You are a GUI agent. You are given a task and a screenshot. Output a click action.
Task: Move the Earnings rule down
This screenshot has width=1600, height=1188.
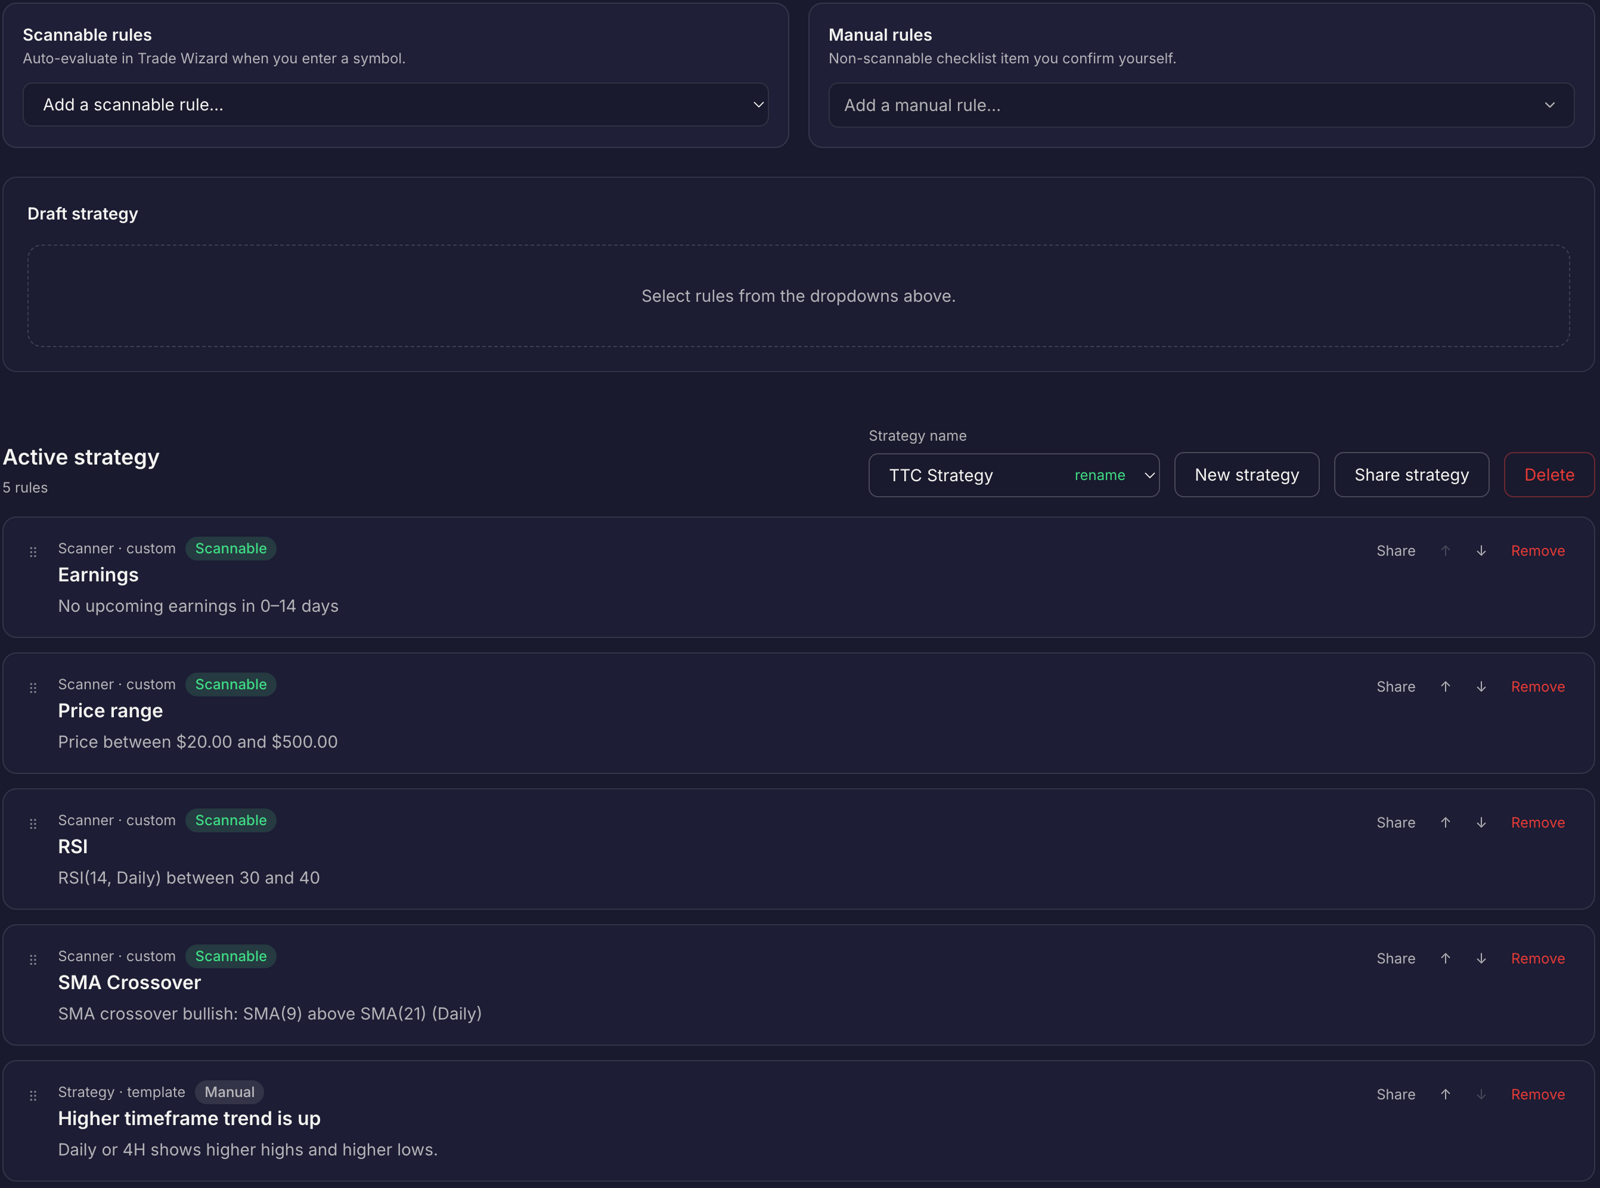[1481, 551]
